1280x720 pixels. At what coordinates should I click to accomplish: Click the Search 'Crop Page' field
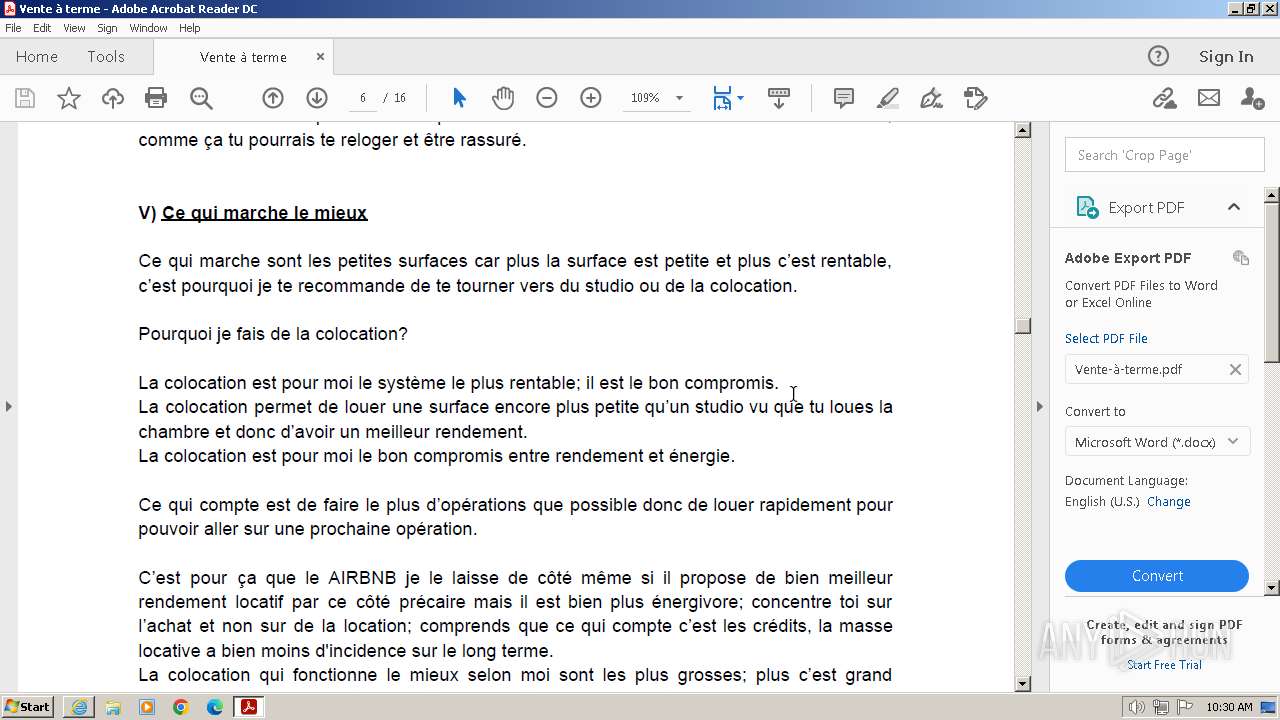[x=1165, y=155]
